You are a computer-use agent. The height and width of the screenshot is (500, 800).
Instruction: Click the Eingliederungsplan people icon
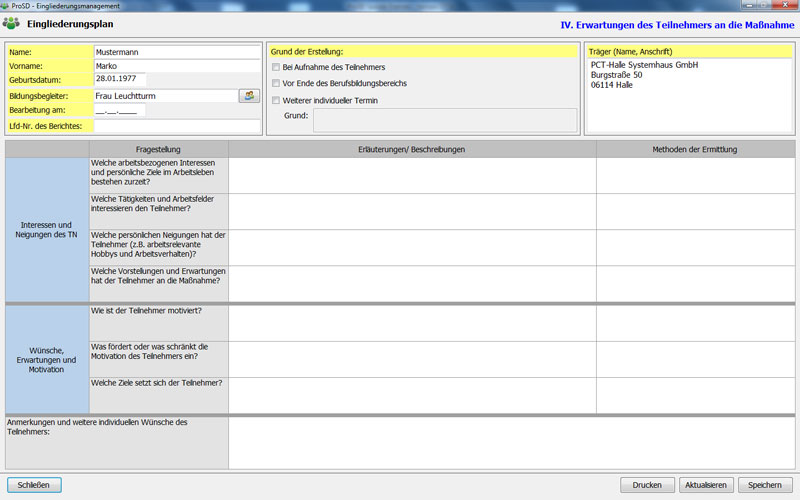12,23
